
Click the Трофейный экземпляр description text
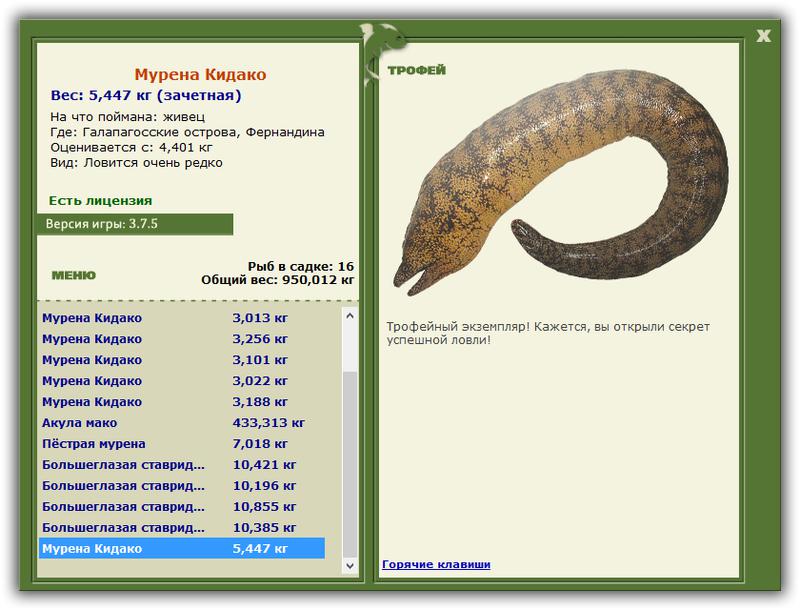coord(548,333)
